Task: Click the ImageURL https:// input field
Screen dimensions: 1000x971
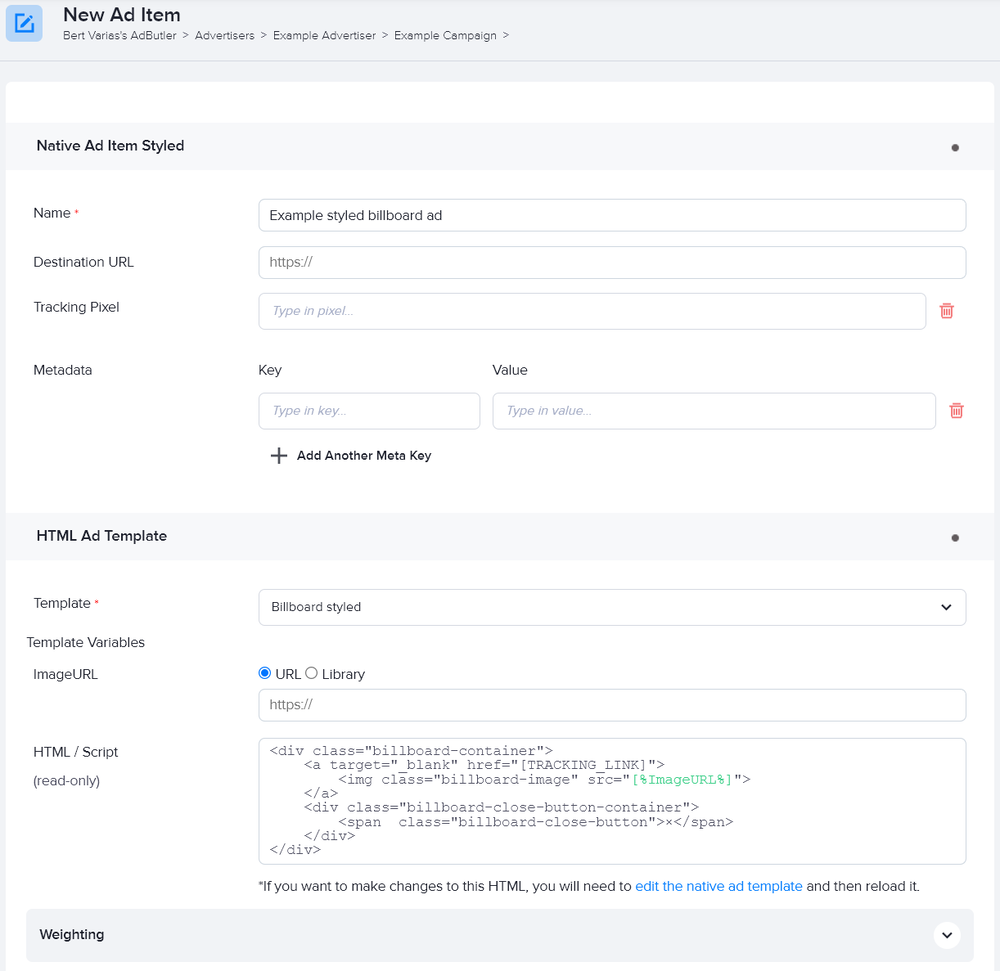Action: (612, 705)
